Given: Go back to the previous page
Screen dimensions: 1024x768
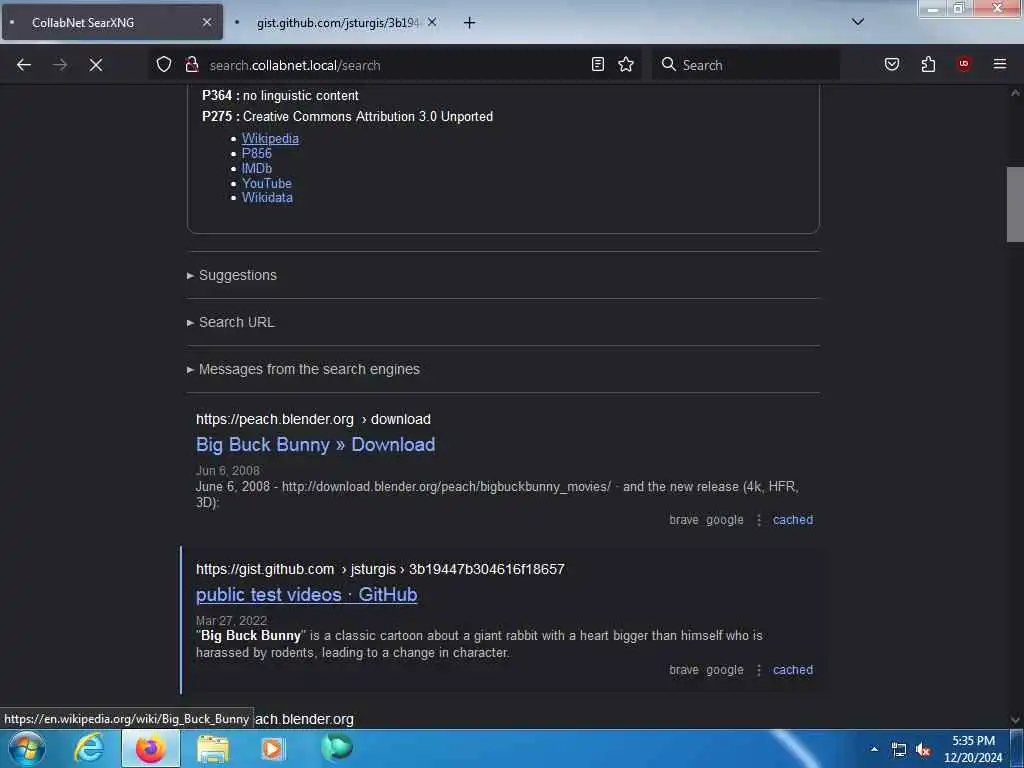Looking at the screenshot, I should 24,65.
